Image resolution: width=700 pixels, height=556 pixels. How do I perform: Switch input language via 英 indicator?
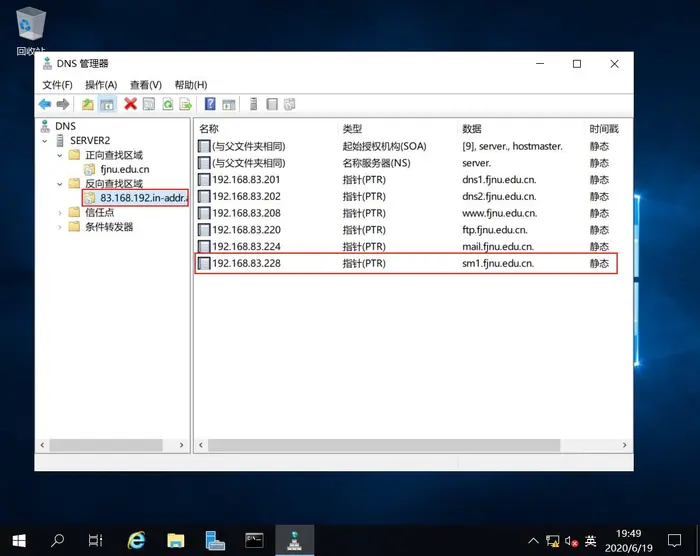[590, 541]
